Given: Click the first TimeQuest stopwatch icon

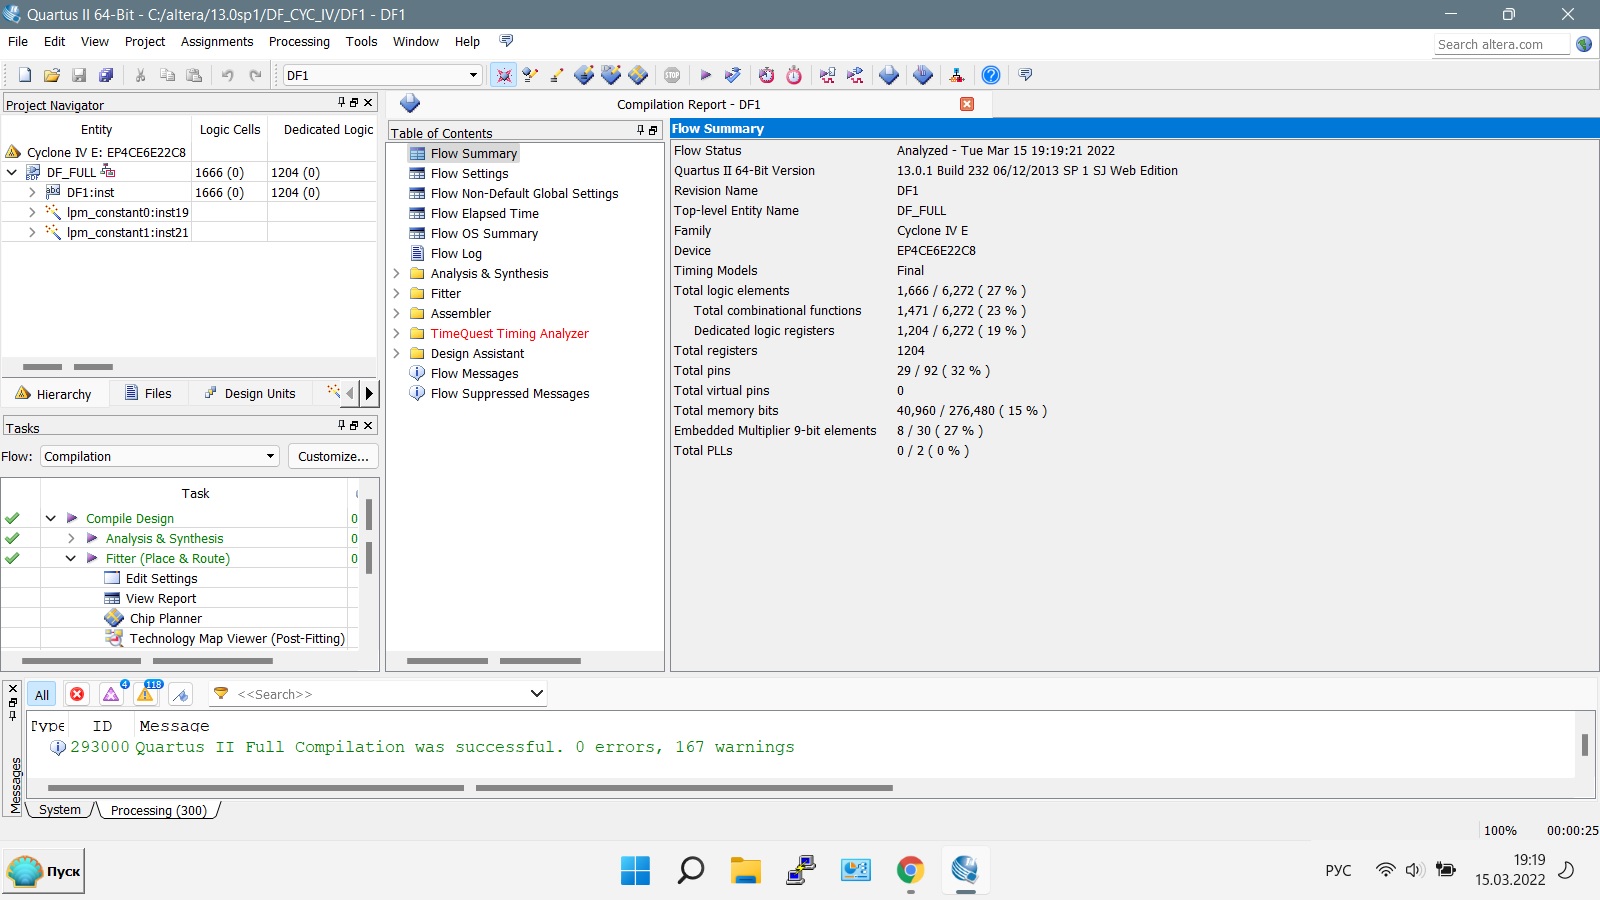Looking at the screenshot, I should (766, 75).
